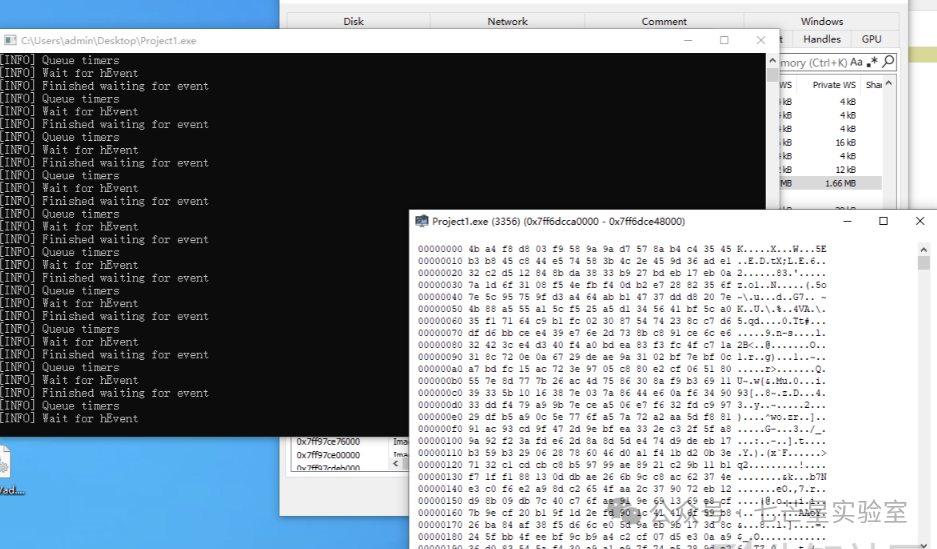Image resolution: width=937 pixels, height=549 pixels.
Task: Click the magnifier search icon
Action: 889,61
